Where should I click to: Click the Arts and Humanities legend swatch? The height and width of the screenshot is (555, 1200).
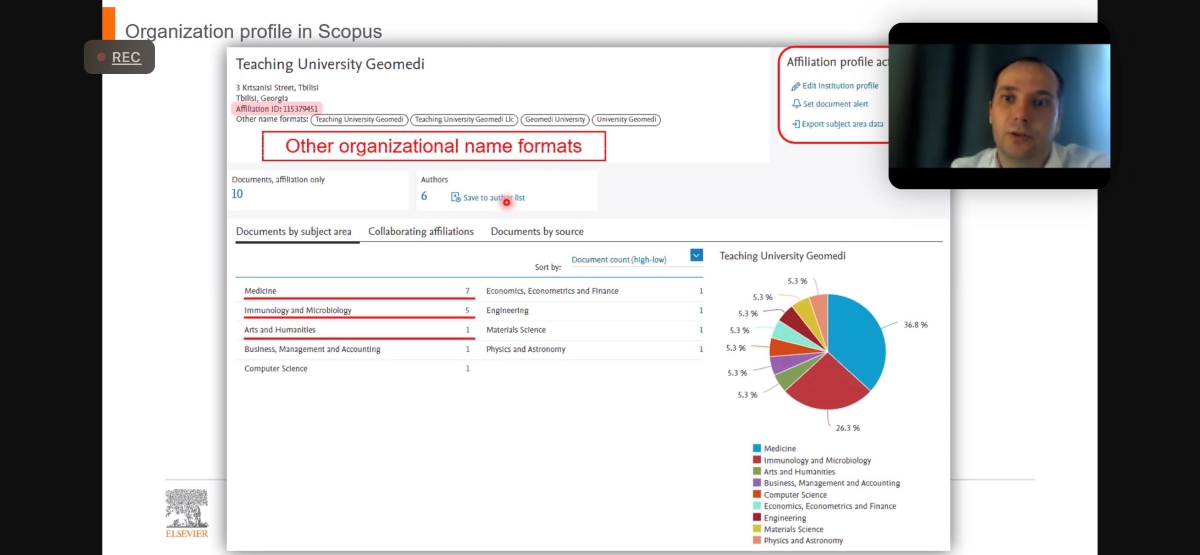[757, 472]
